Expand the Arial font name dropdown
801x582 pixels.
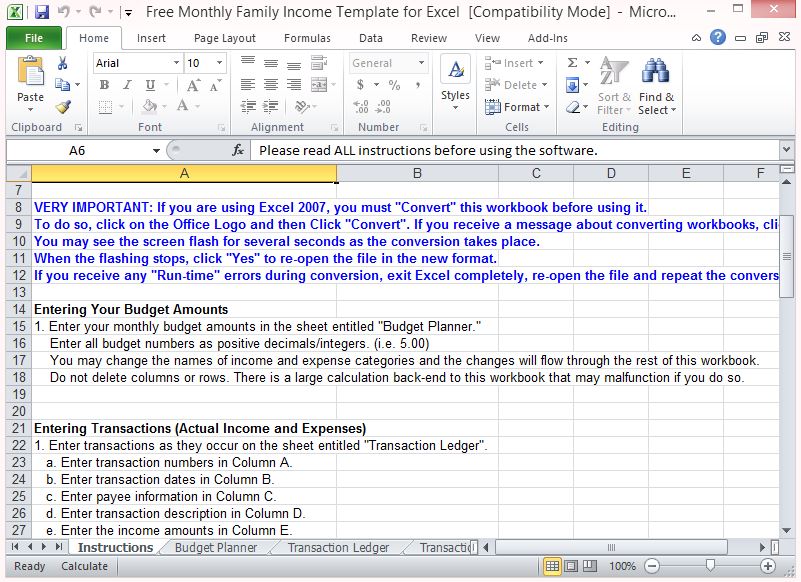pos(175,63)
